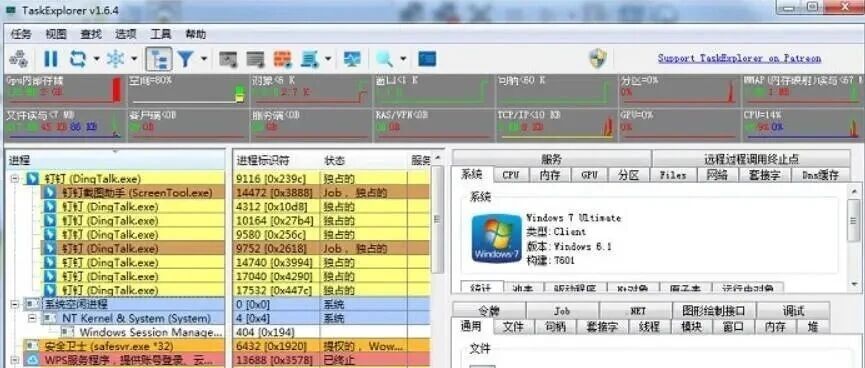Click DingTalk icon in row with PID 4312
Image resolution: width=865 pixels, height=368 pixels.
(x=50, y=206)
